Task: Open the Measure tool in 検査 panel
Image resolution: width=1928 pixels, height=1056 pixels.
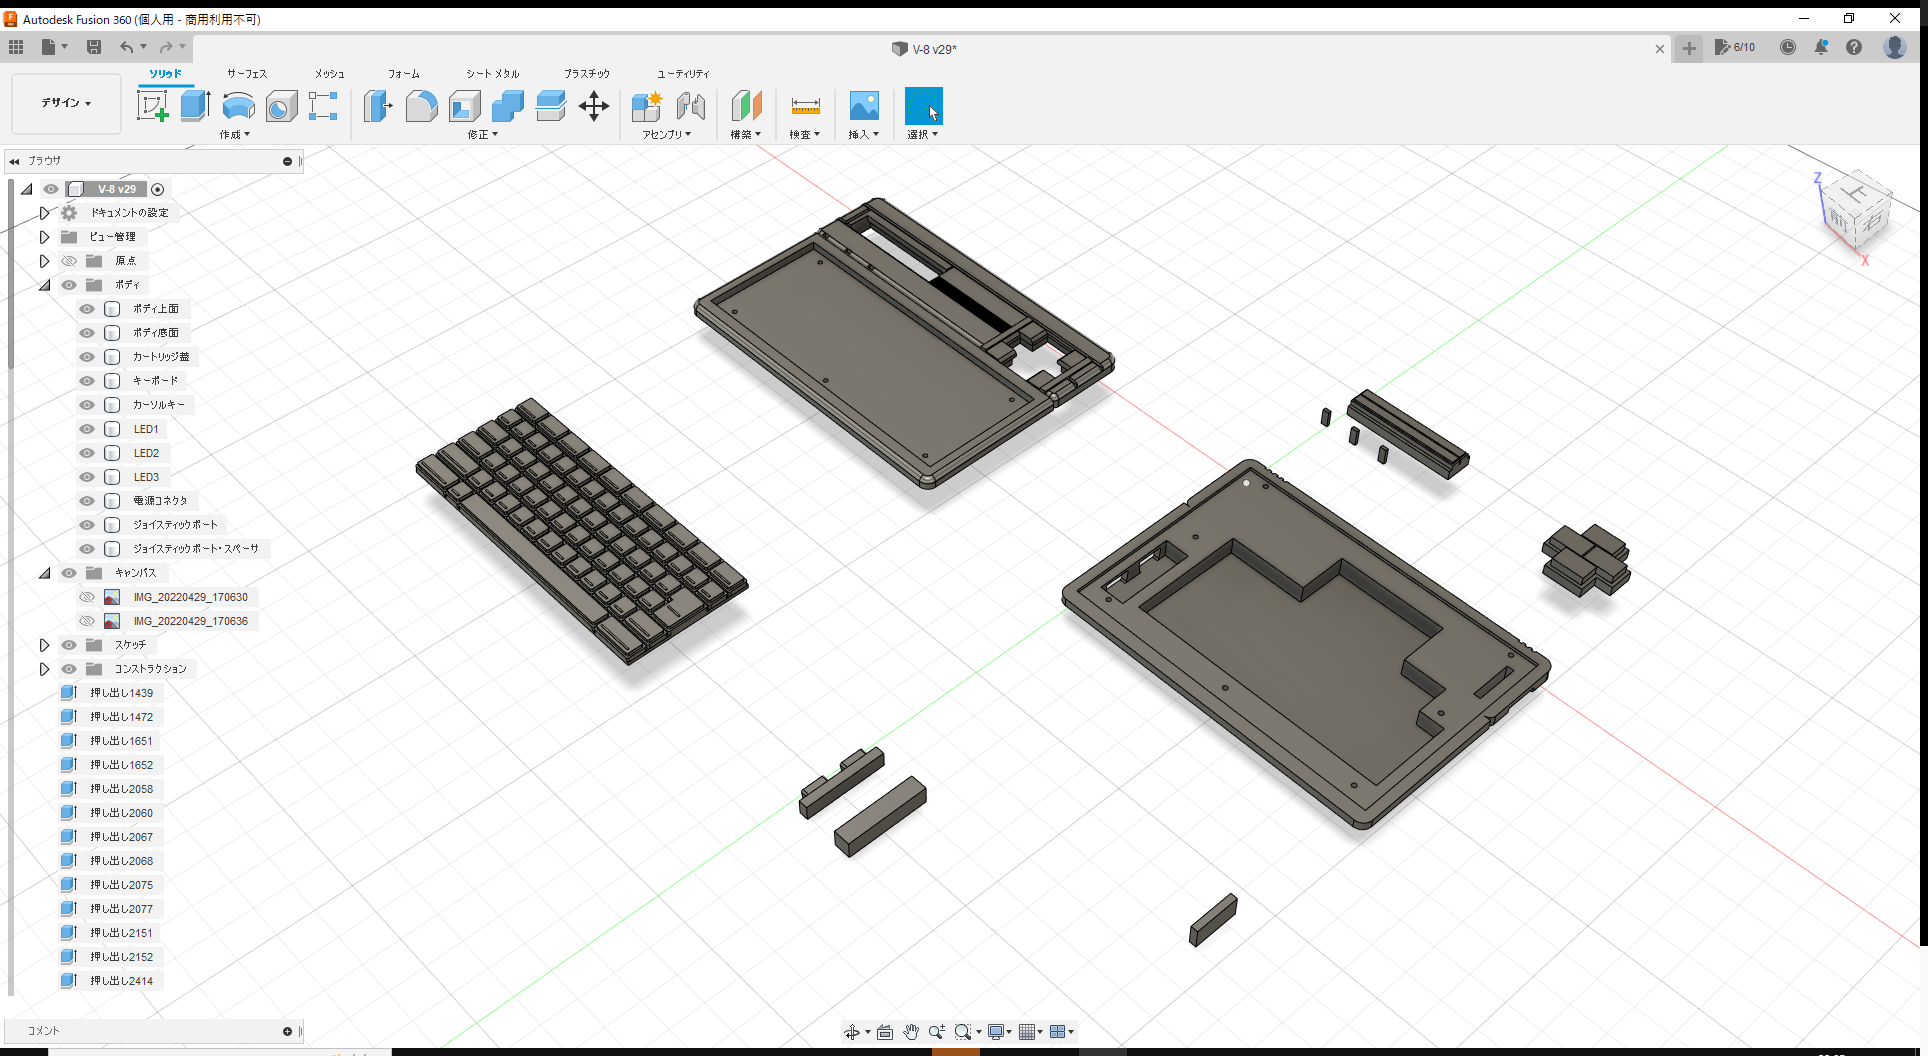Action: pos(805,106)
